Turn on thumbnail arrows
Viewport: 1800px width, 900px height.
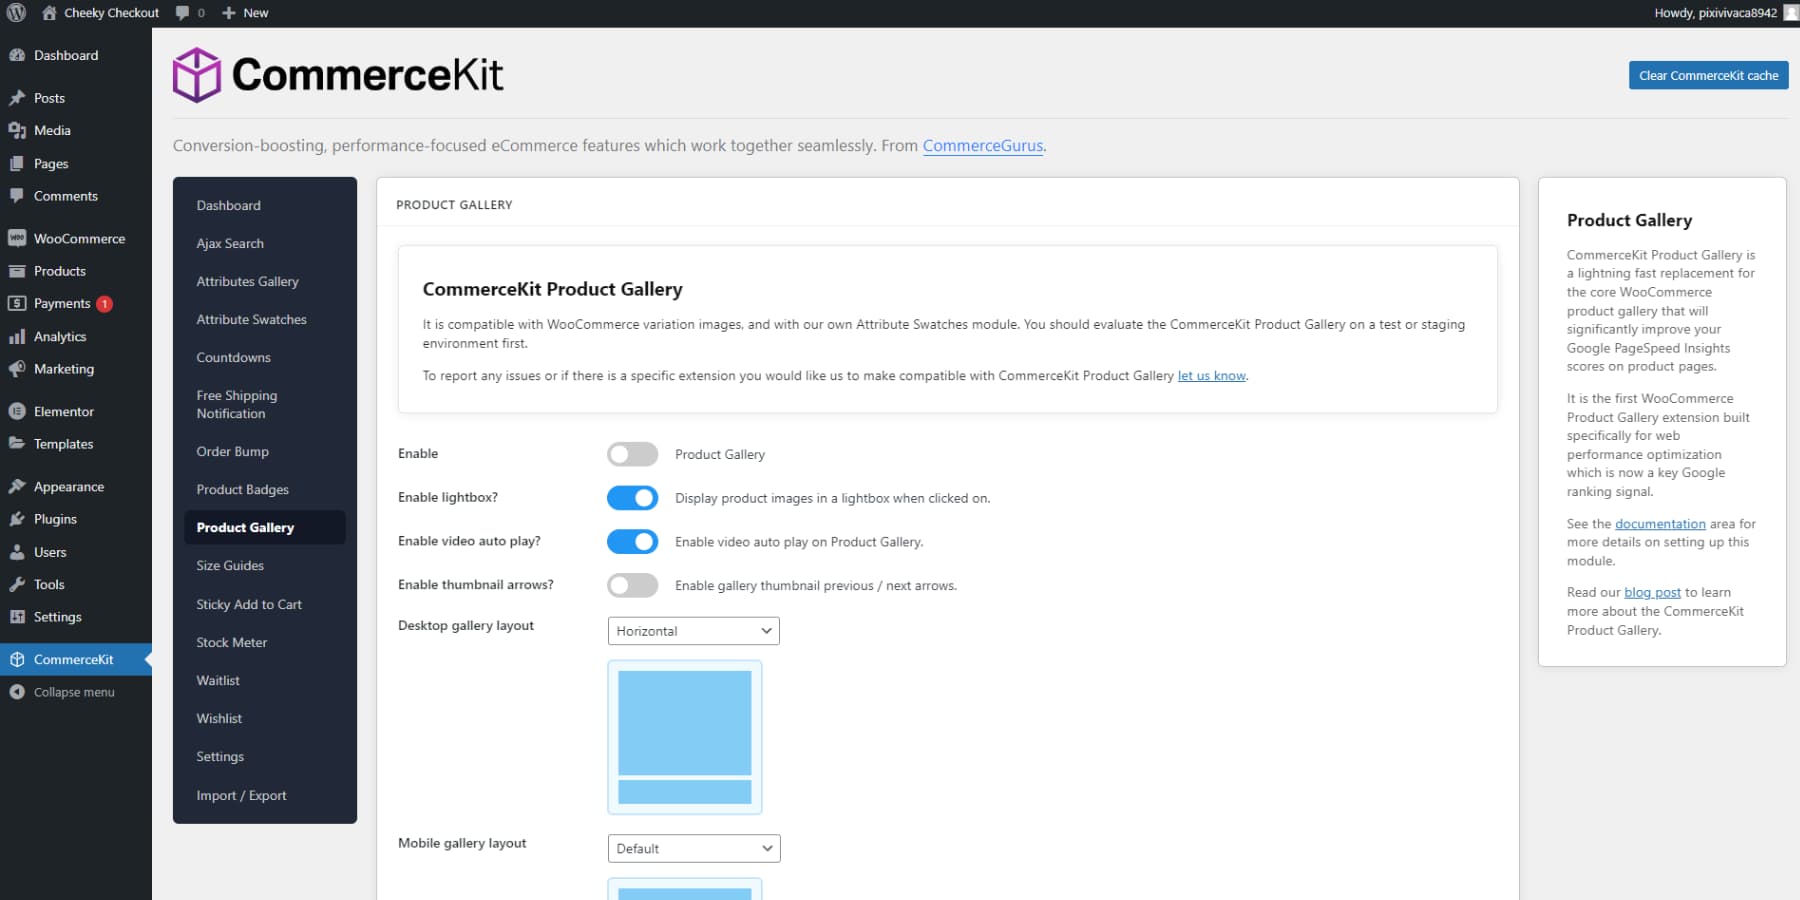632,585
